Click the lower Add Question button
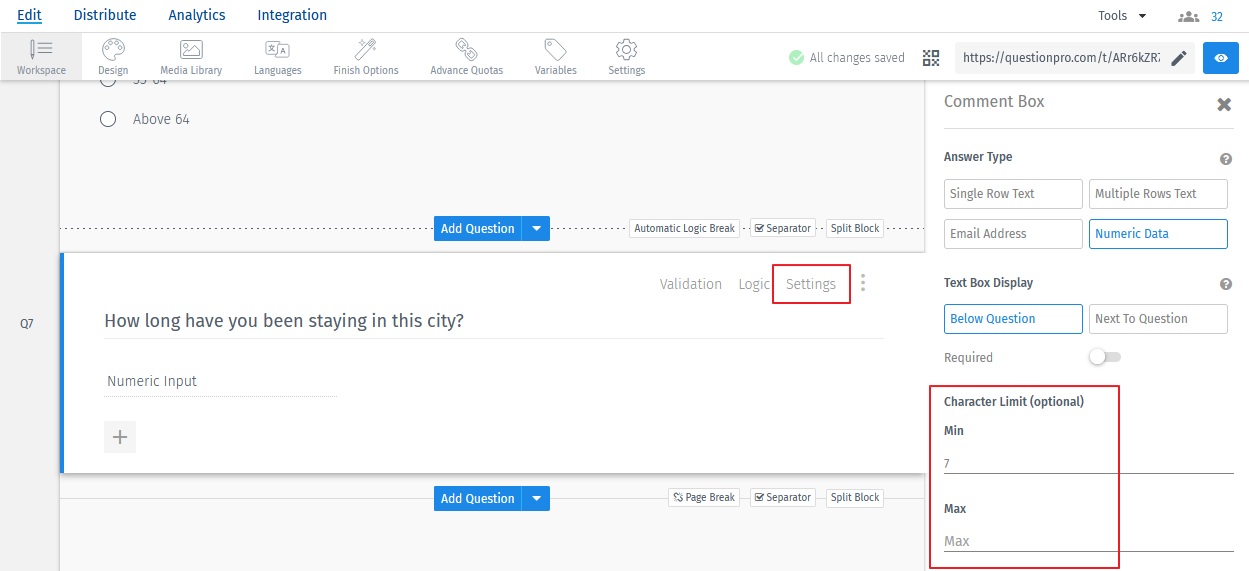Image resolution: width=1249 pixels, height=571 pixels. click(x=478, y=498)
